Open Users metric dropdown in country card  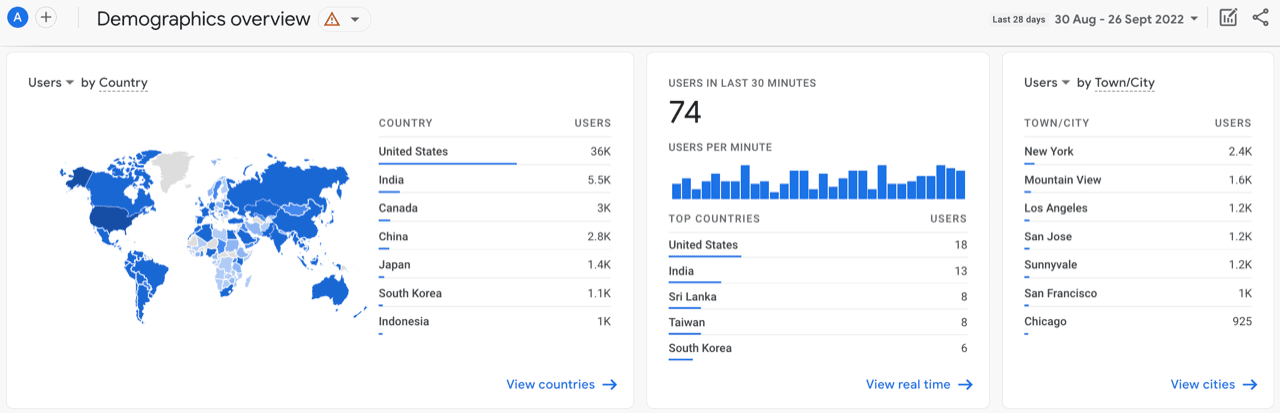(52, 83)
